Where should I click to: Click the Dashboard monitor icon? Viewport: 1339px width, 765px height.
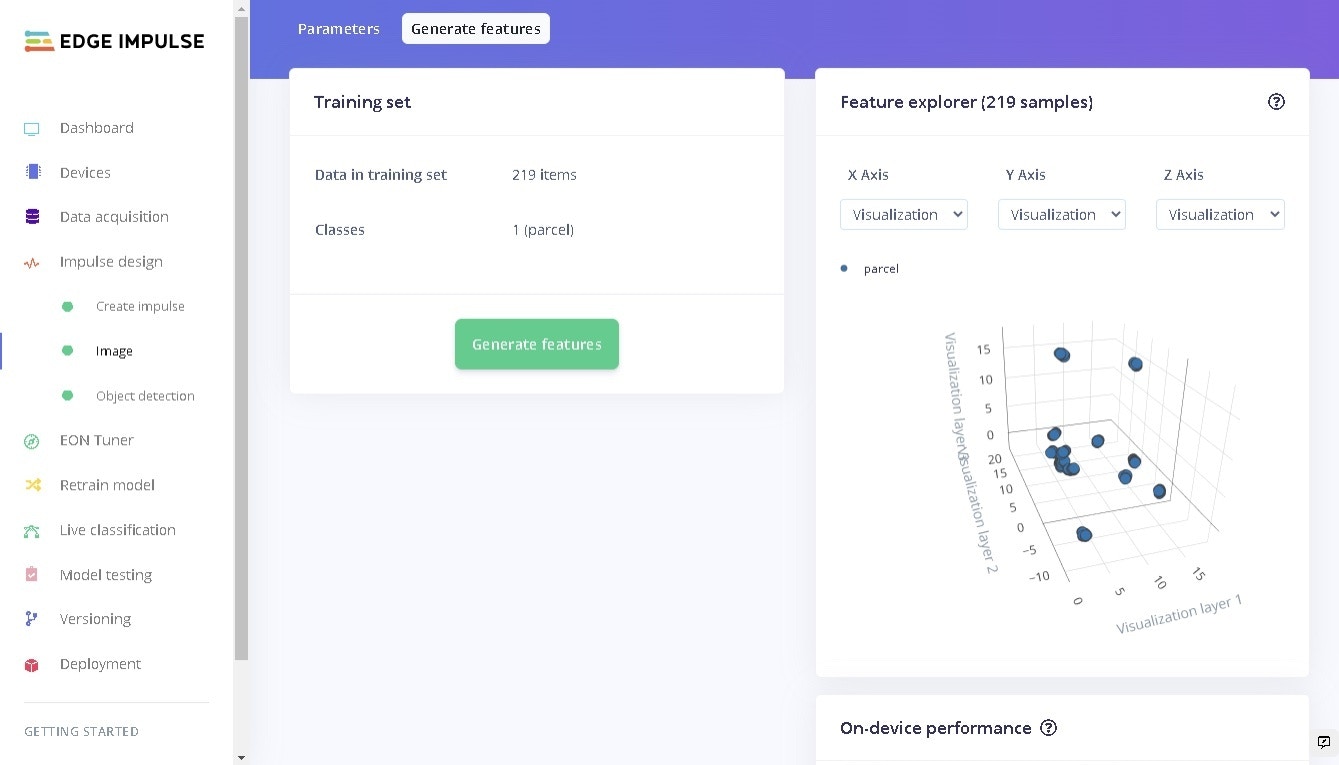point(32,129)
